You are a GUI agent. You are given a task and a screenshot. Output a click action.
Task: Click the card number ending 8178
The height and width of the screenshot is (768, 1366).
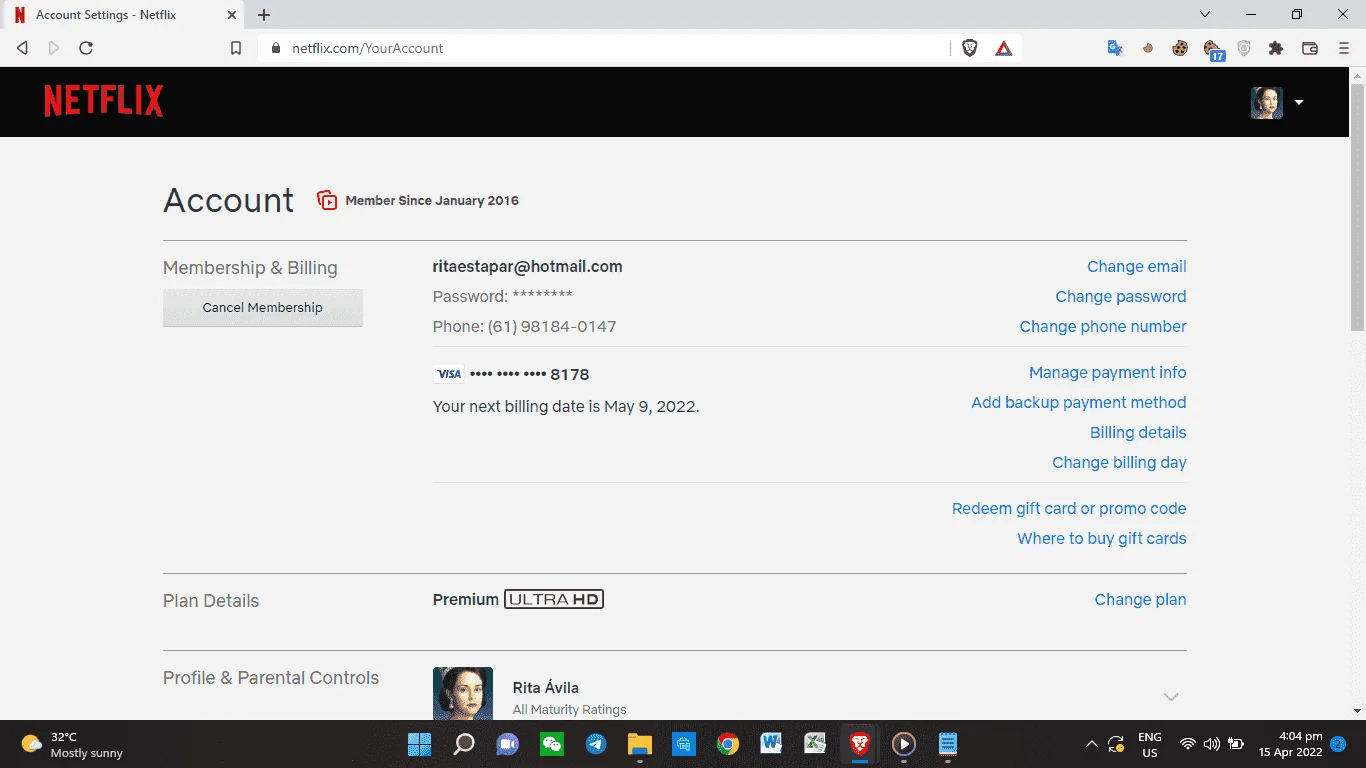[x=529, y=374]
